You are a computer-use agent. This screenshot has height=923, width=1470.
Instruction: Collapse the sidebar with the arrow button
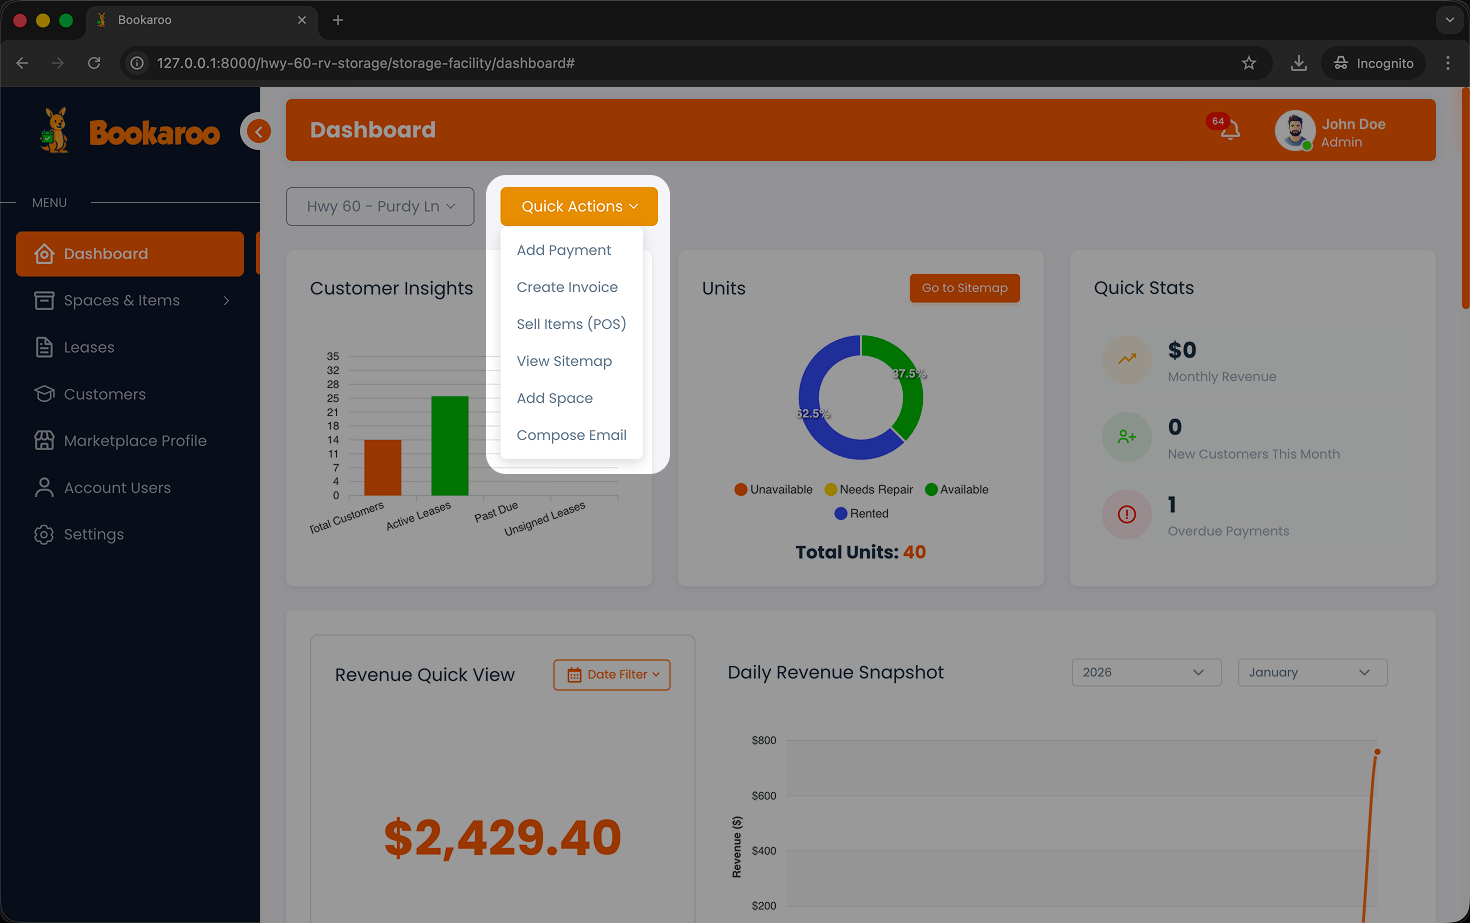pos(258,131)
